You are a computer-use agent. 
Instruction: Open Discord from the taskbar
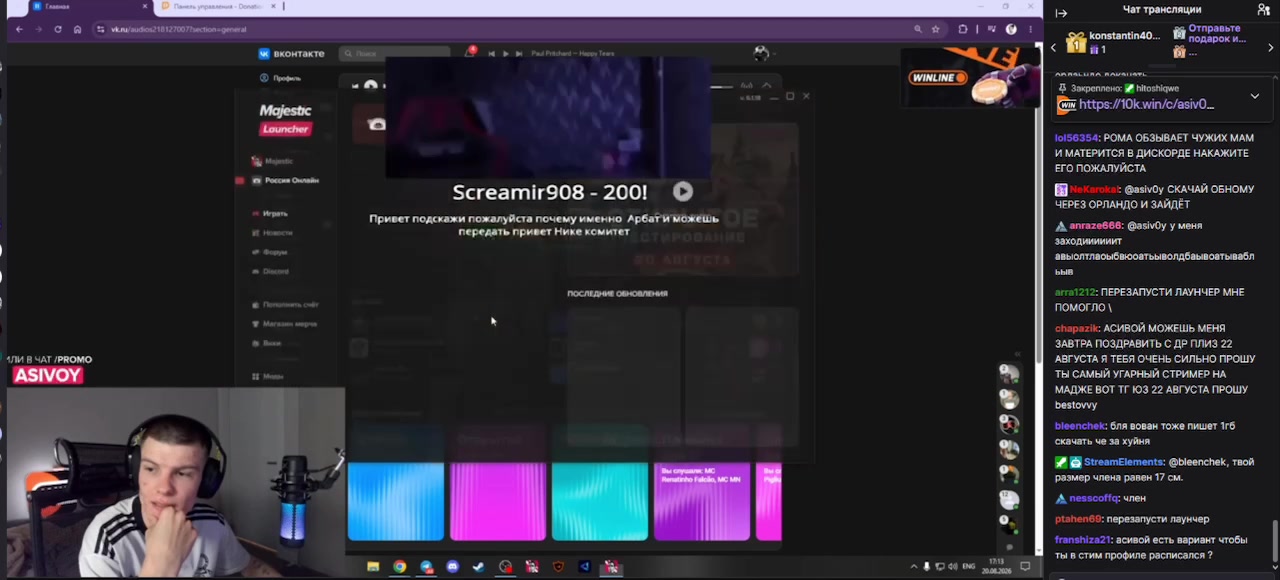pyautogui.click(x=452, y=567)
